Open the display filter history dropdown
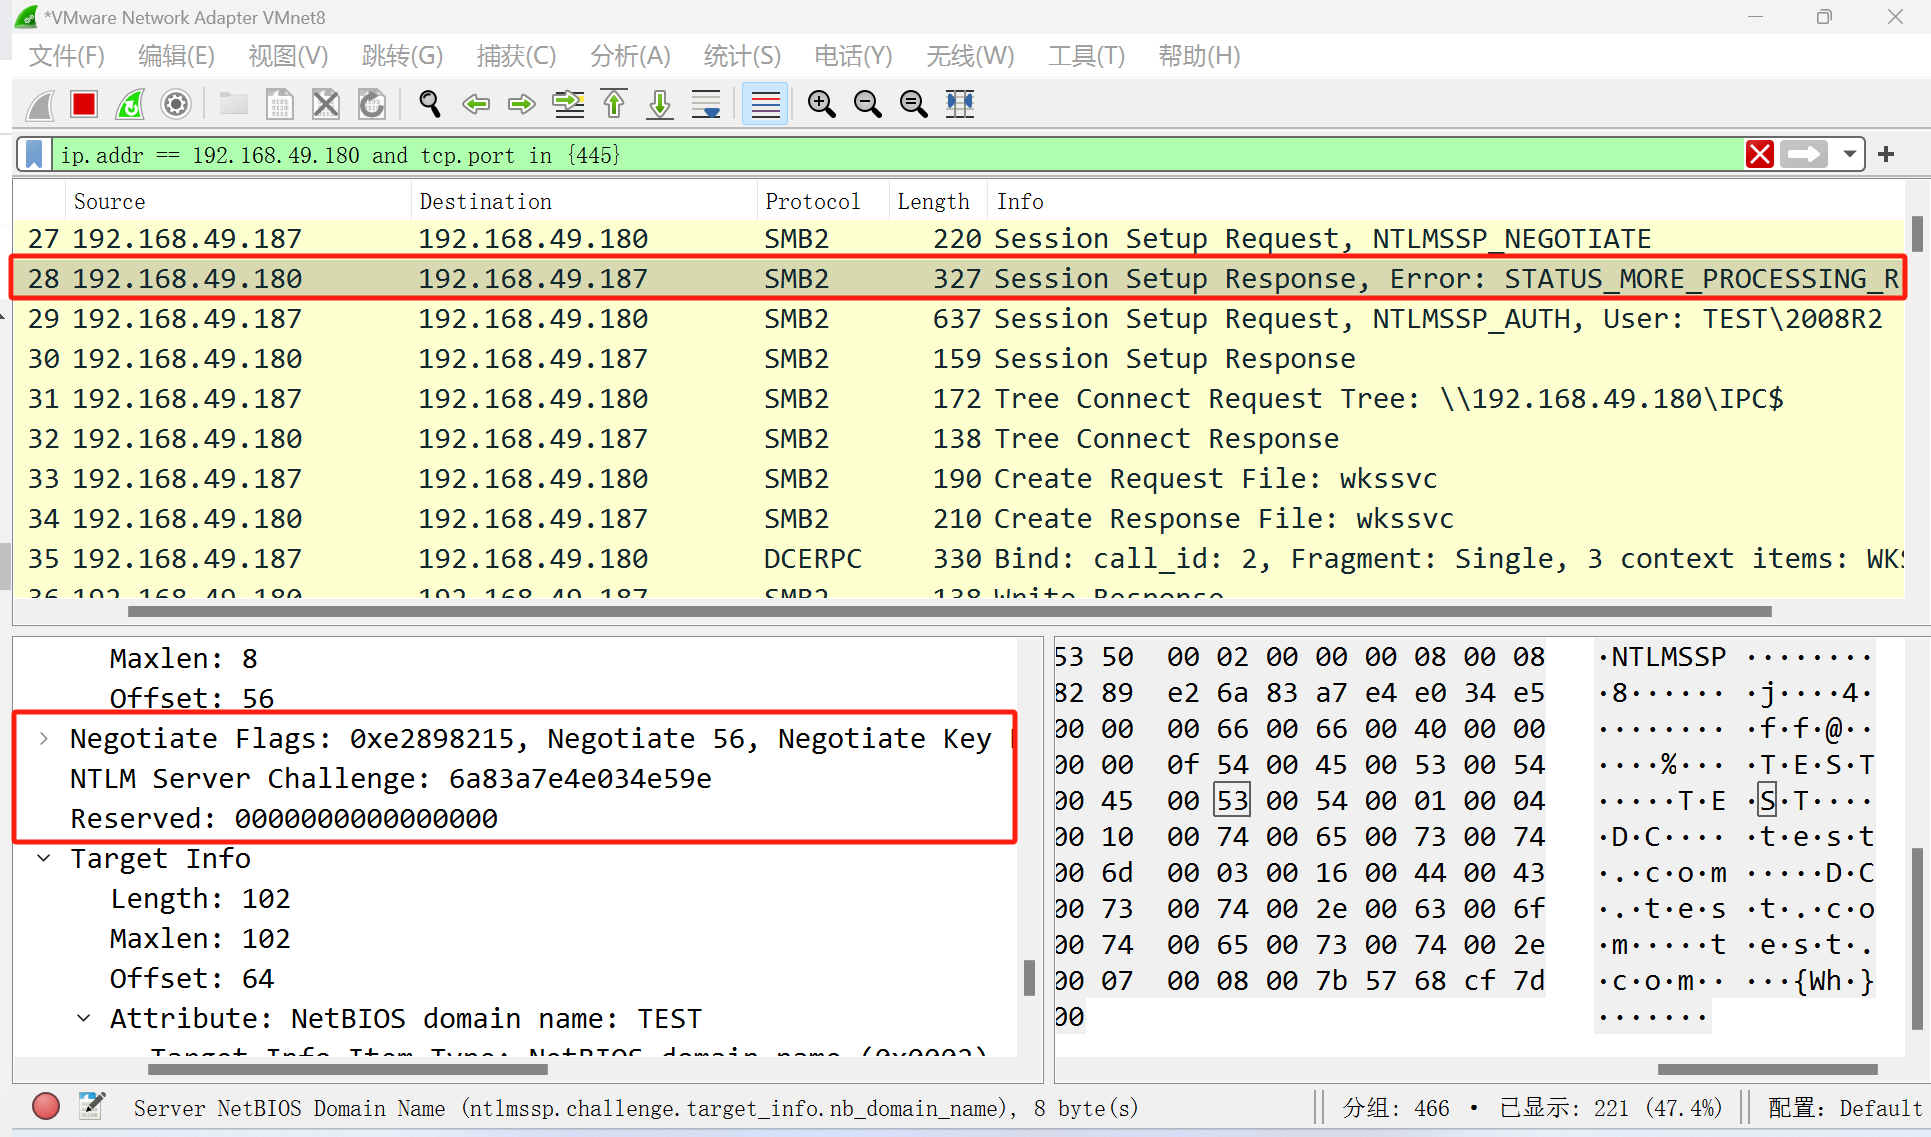Image resolution: width=1931 pixels, height=1137 pixels. tap(1849, 155)
